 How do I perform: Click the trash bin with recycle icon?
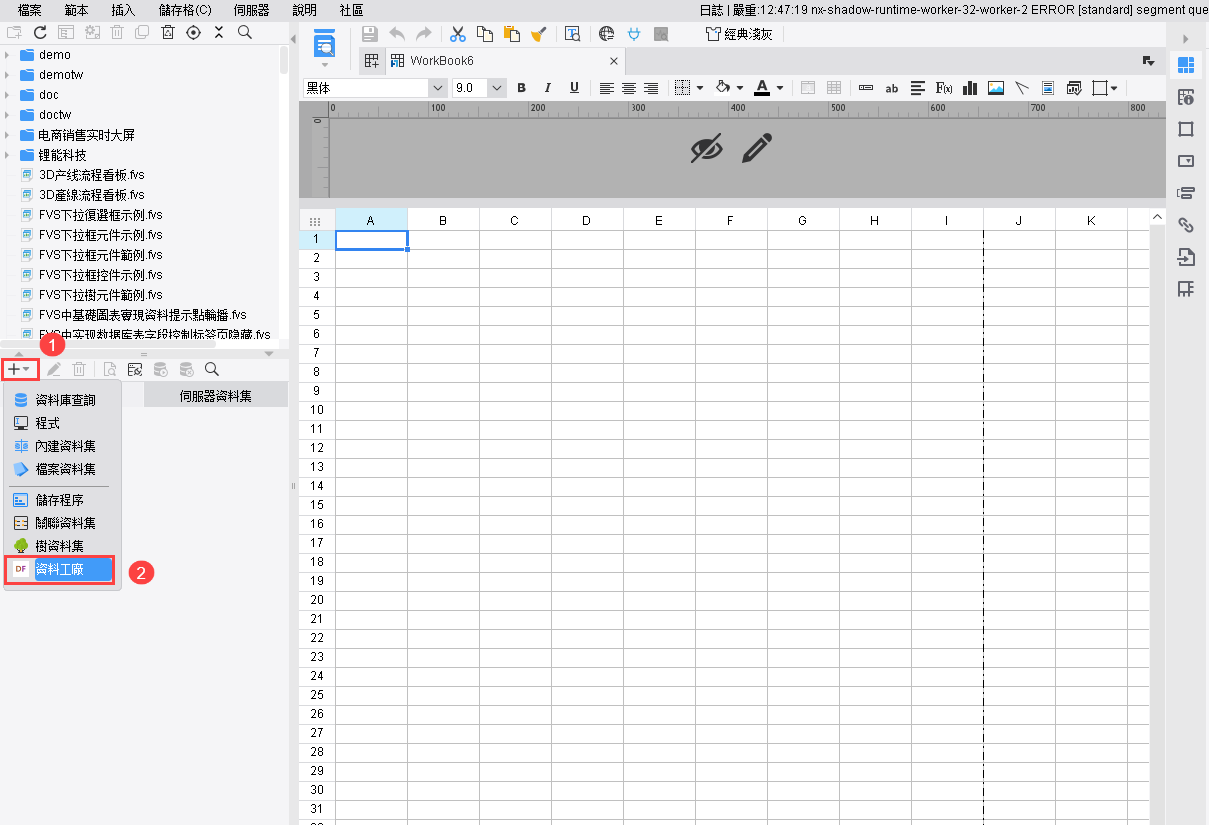pyautogui.click(x=168, y=32)
